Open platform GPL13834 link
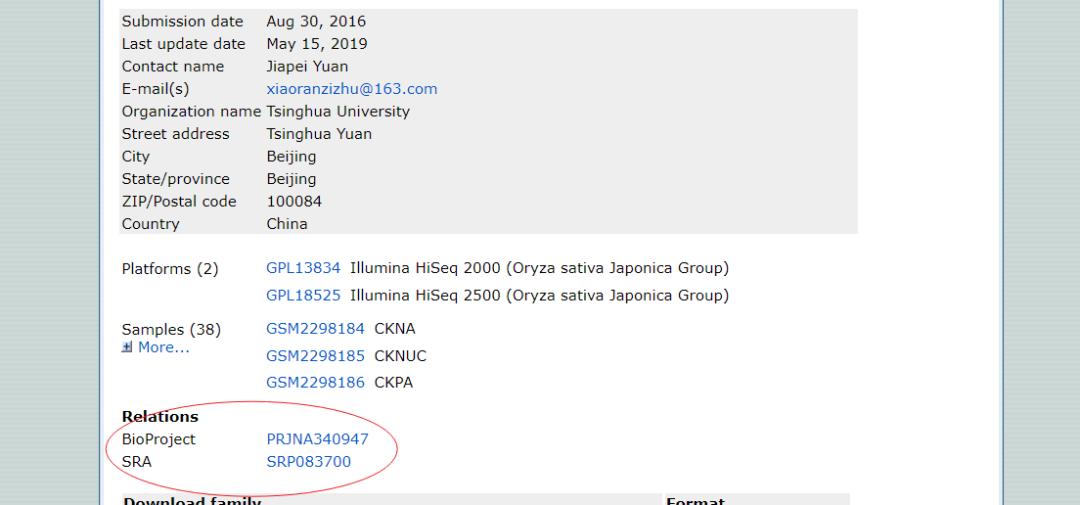This screenshot has width=1080, height=505. click(303, 268)
